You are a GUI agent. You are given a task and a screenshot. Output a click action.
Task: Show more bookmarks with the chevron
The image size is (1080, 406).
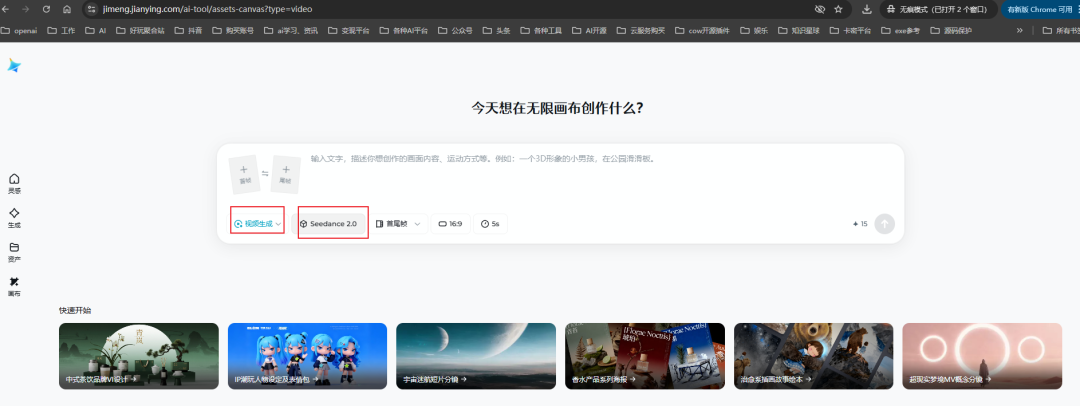[x=1019, y=30]
